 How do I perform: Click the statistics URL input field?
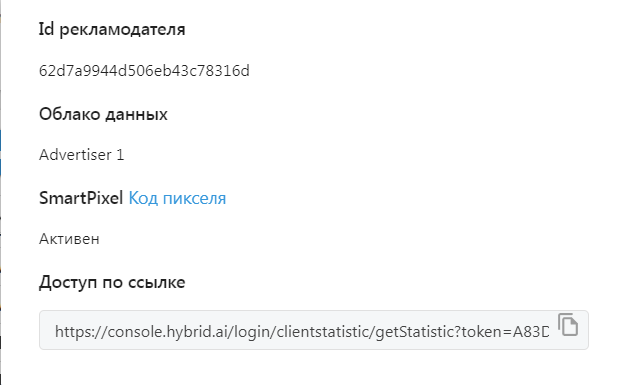click(314, 330)
